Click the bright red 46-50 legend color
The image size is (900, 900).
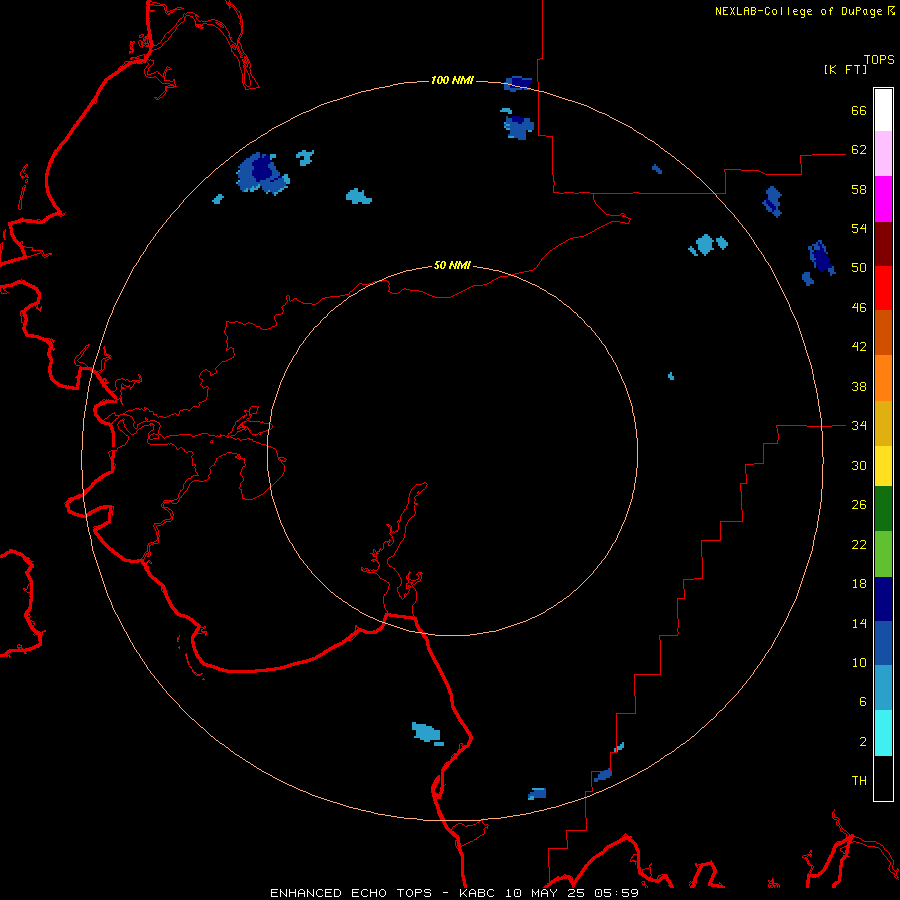coord(883,288)
